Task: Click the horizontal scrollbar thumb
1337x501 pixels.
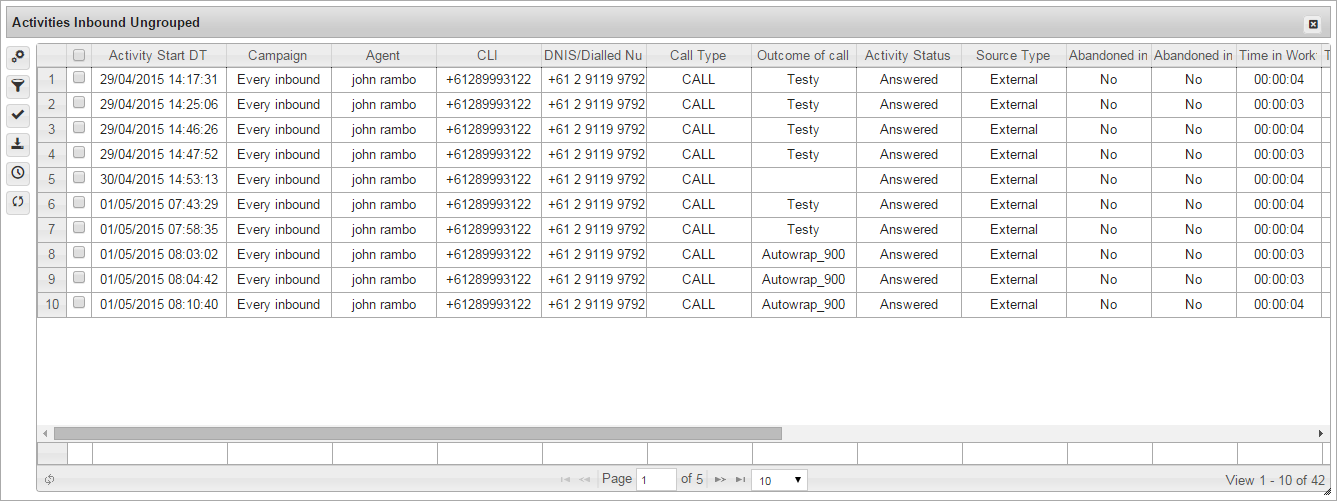Action: [417, 434]
